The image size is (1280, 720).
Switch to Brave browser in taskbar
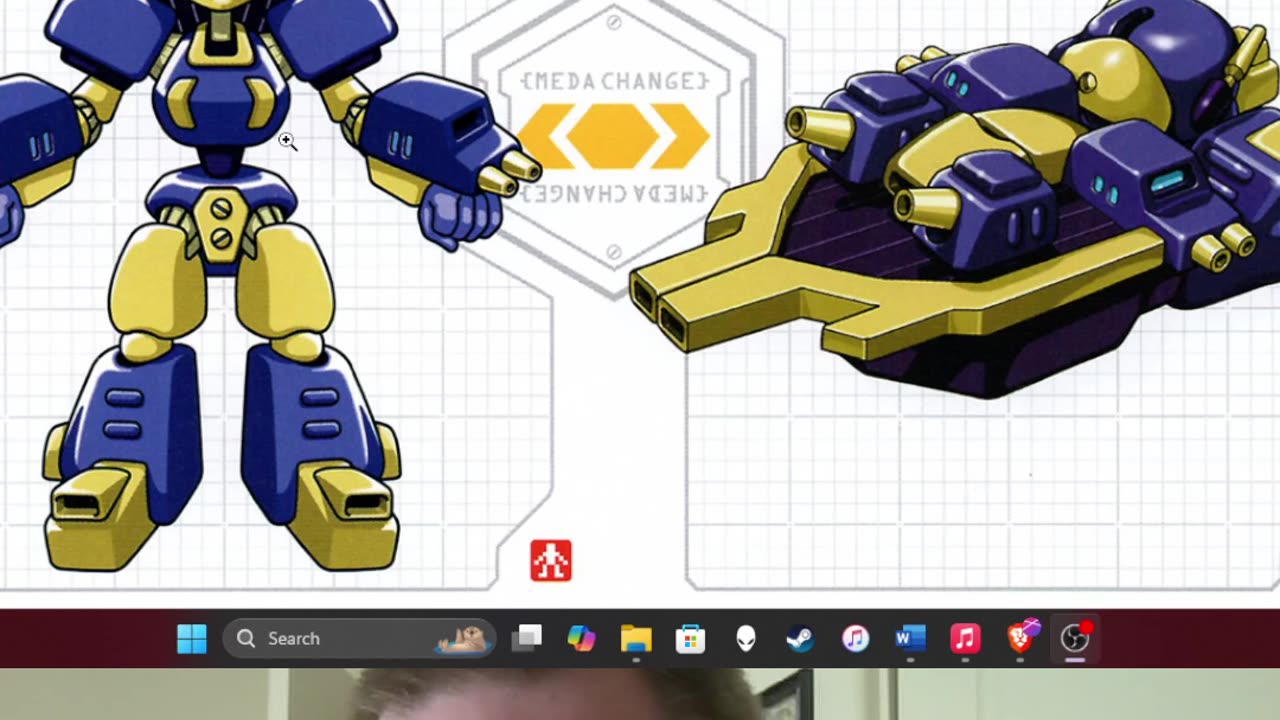pos(1020,638)
